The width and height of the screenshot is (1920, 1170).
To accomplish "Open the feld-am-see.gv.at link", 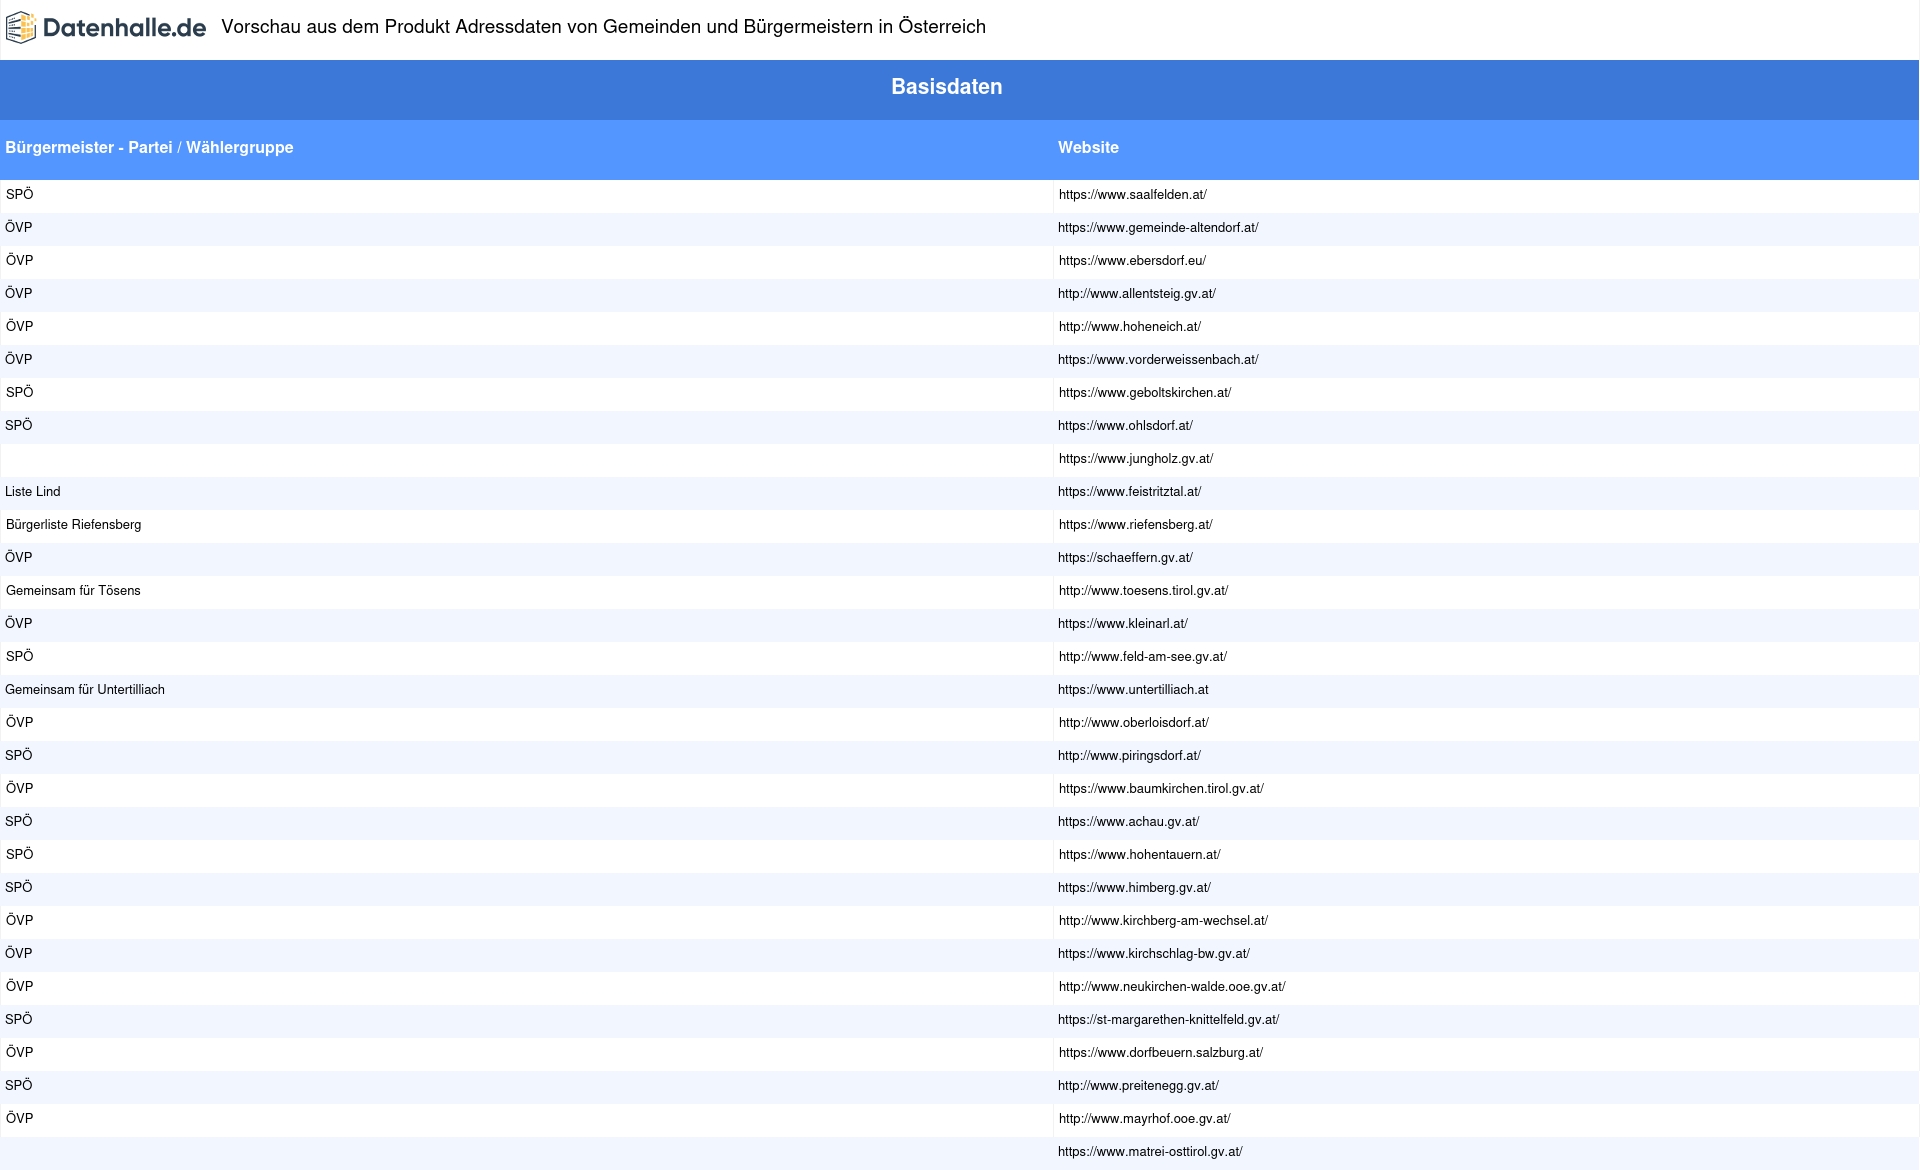I will point(1143,657).
